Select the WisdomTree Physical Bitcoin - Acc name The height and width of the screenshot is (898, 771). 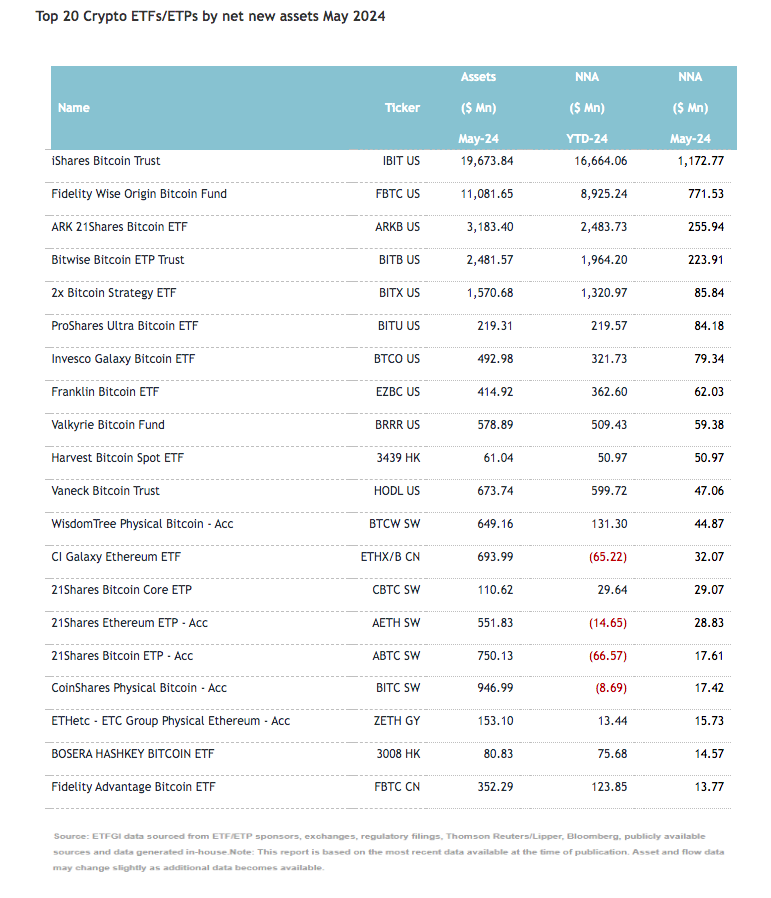(142, 524)
